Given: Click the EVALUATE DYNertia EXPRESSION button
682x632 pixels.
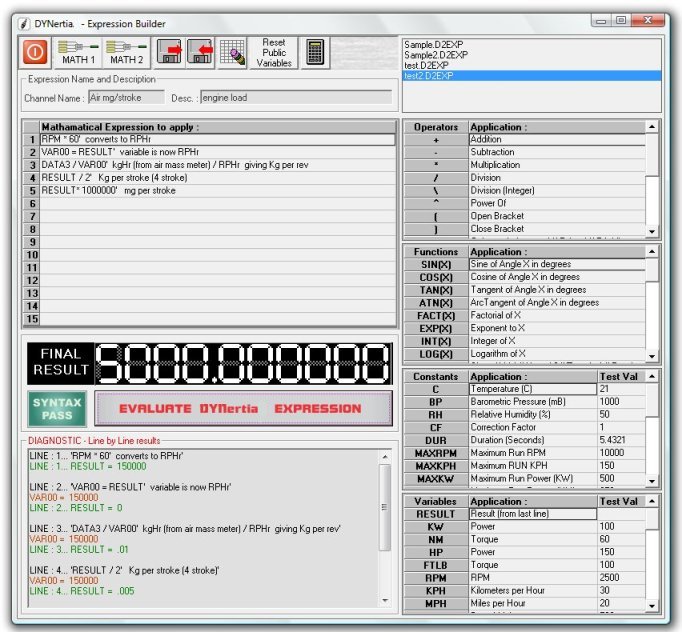Looking at the screenshot, I should click(x=244, y=408).
